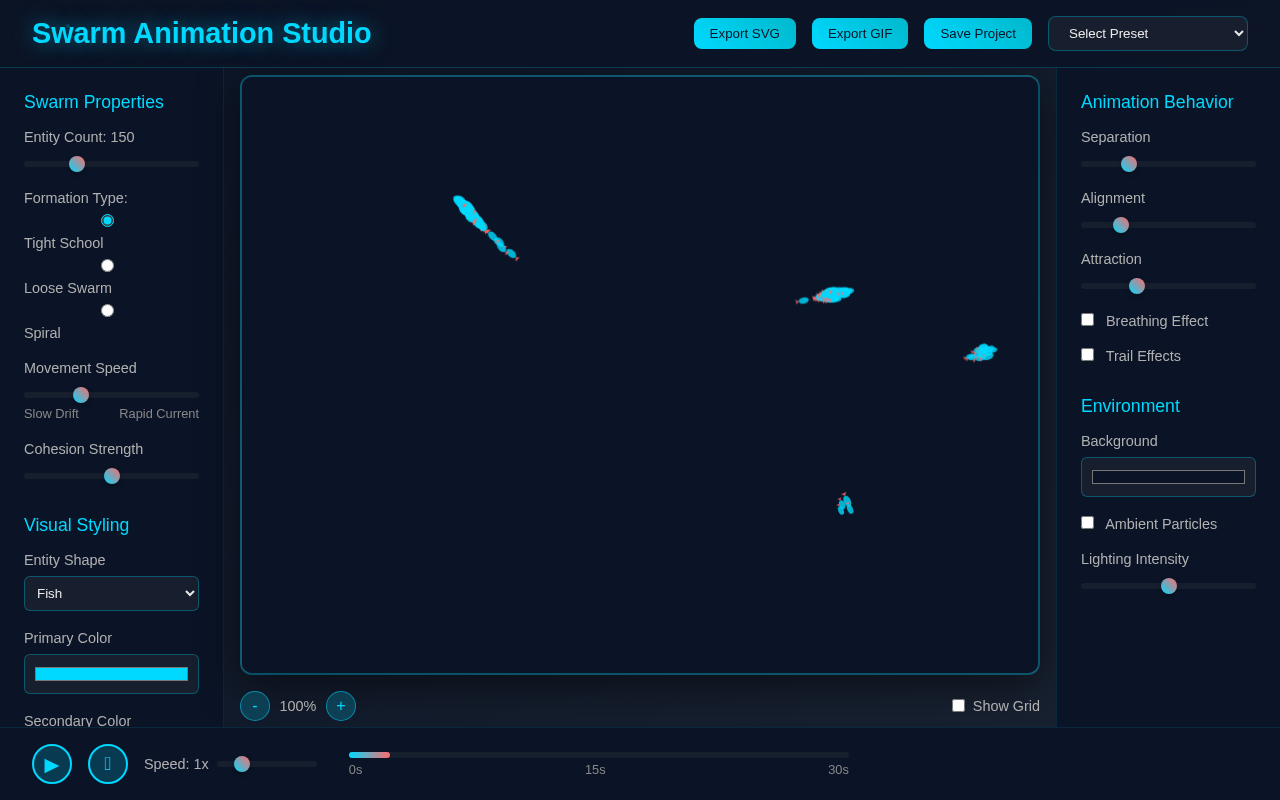Image resolution: width=1280 pixels, height=800 pixels.
Task: Switch to the Loose Swarm formation
Action: coord(107,265)
